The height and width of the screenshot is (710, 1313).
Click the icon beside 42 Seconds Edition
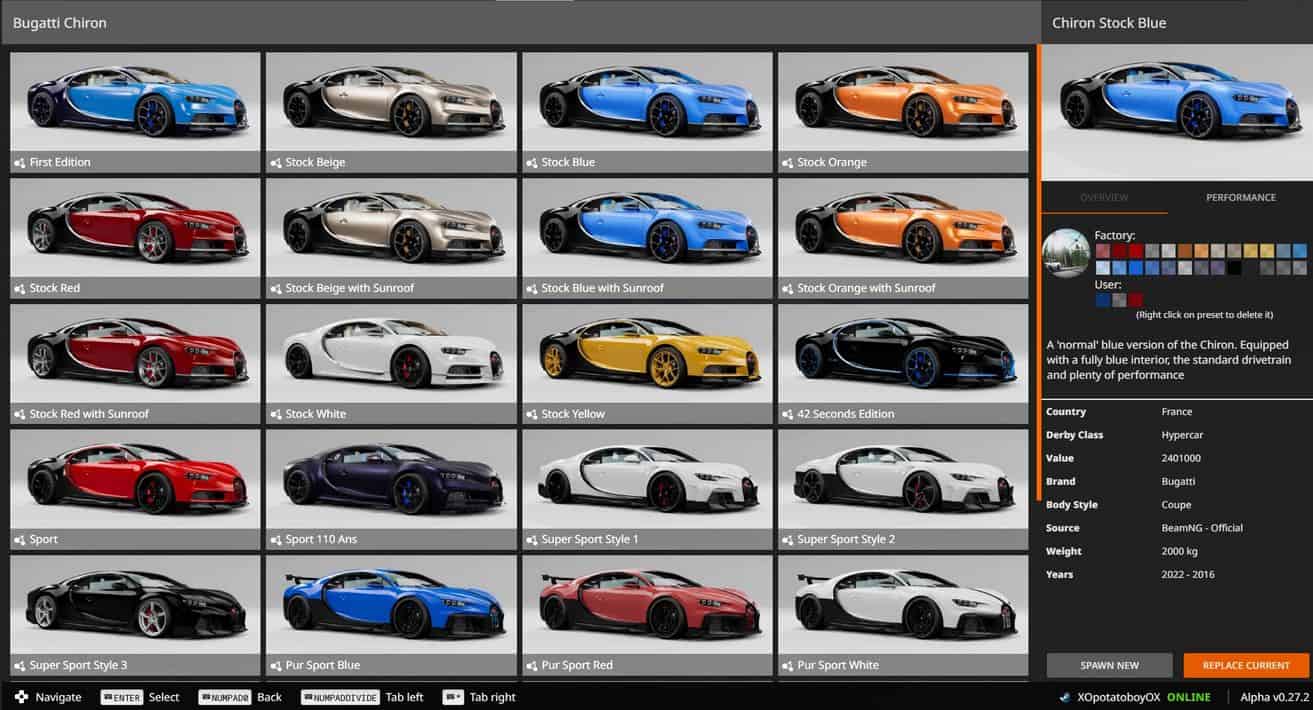[x=787, y=414]
